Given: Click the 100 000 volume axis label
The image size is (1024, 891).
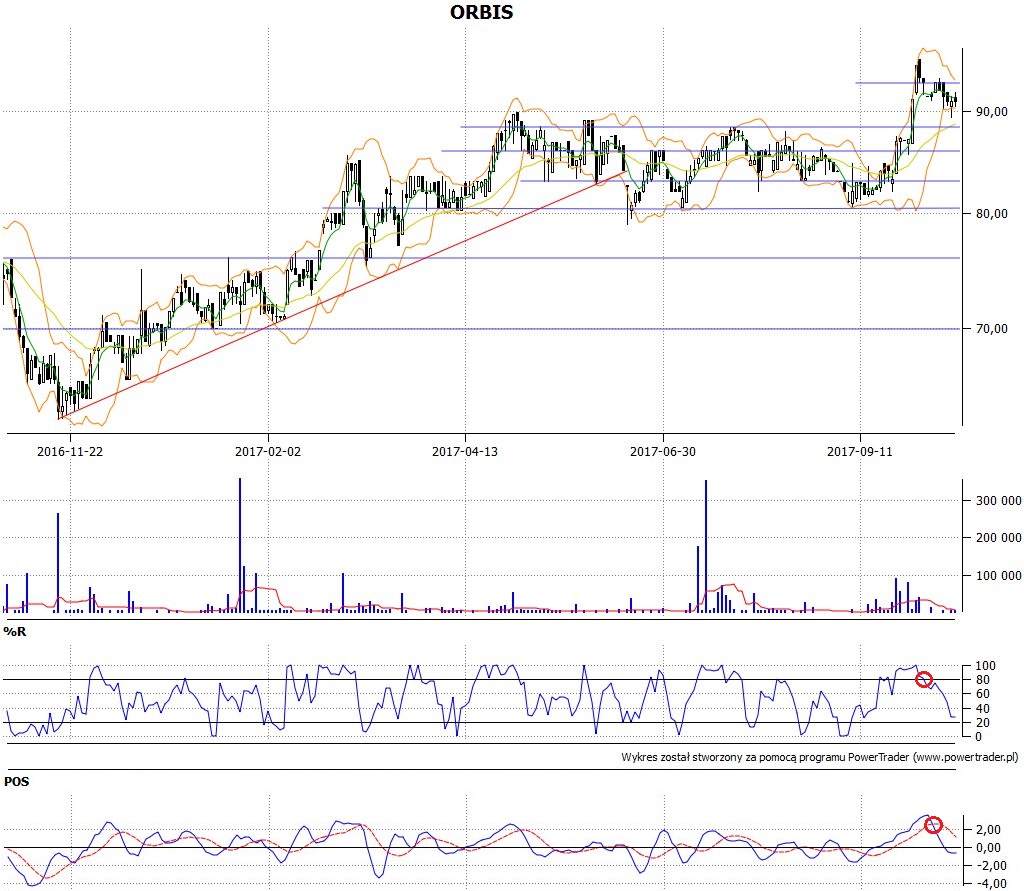Looking at the screenshot, I should pyautogui.click(x=999, y=575).
